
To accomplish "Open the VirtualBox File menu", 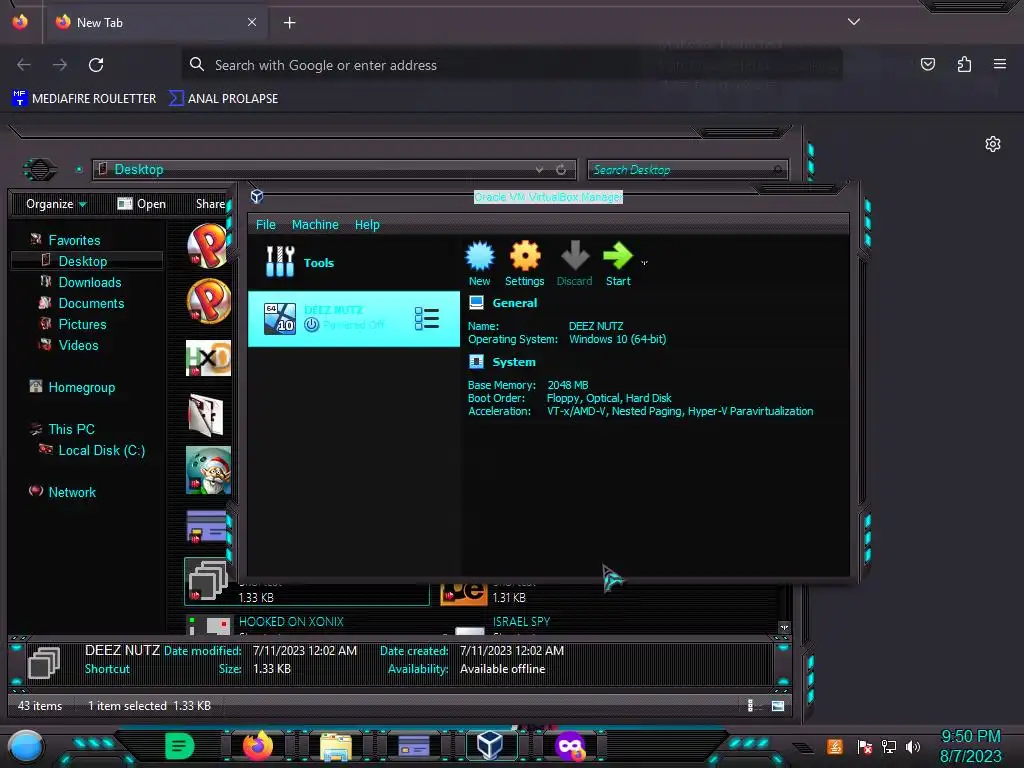I will 265,225.
